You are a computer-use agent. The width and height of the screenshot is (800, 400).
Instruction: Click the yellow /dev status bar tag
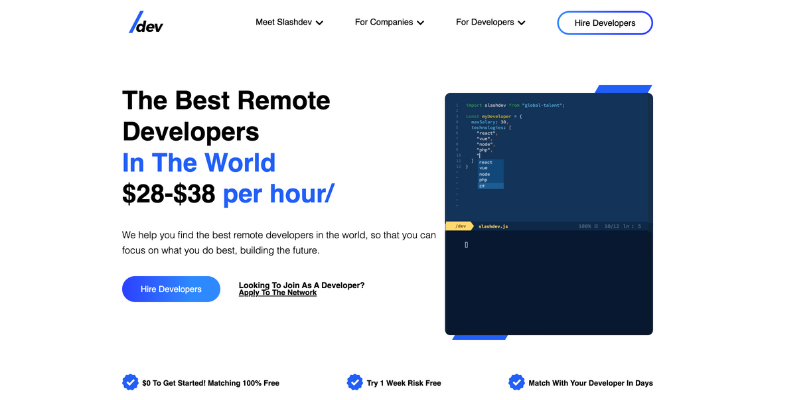pos(460,226)
